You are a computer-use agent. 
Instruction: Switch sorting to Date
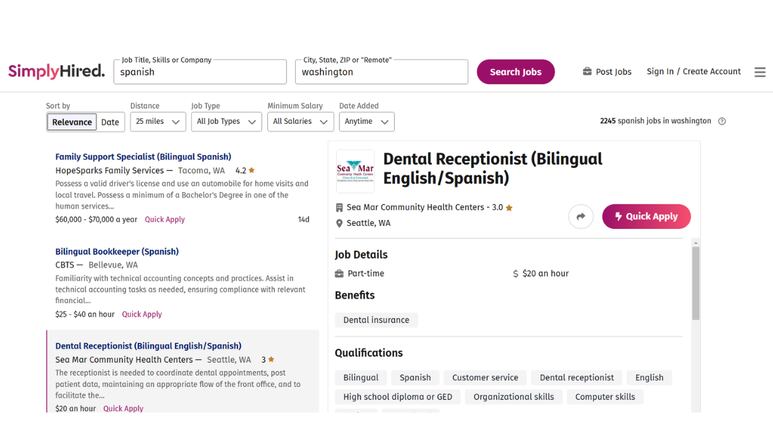coord(110,122)
